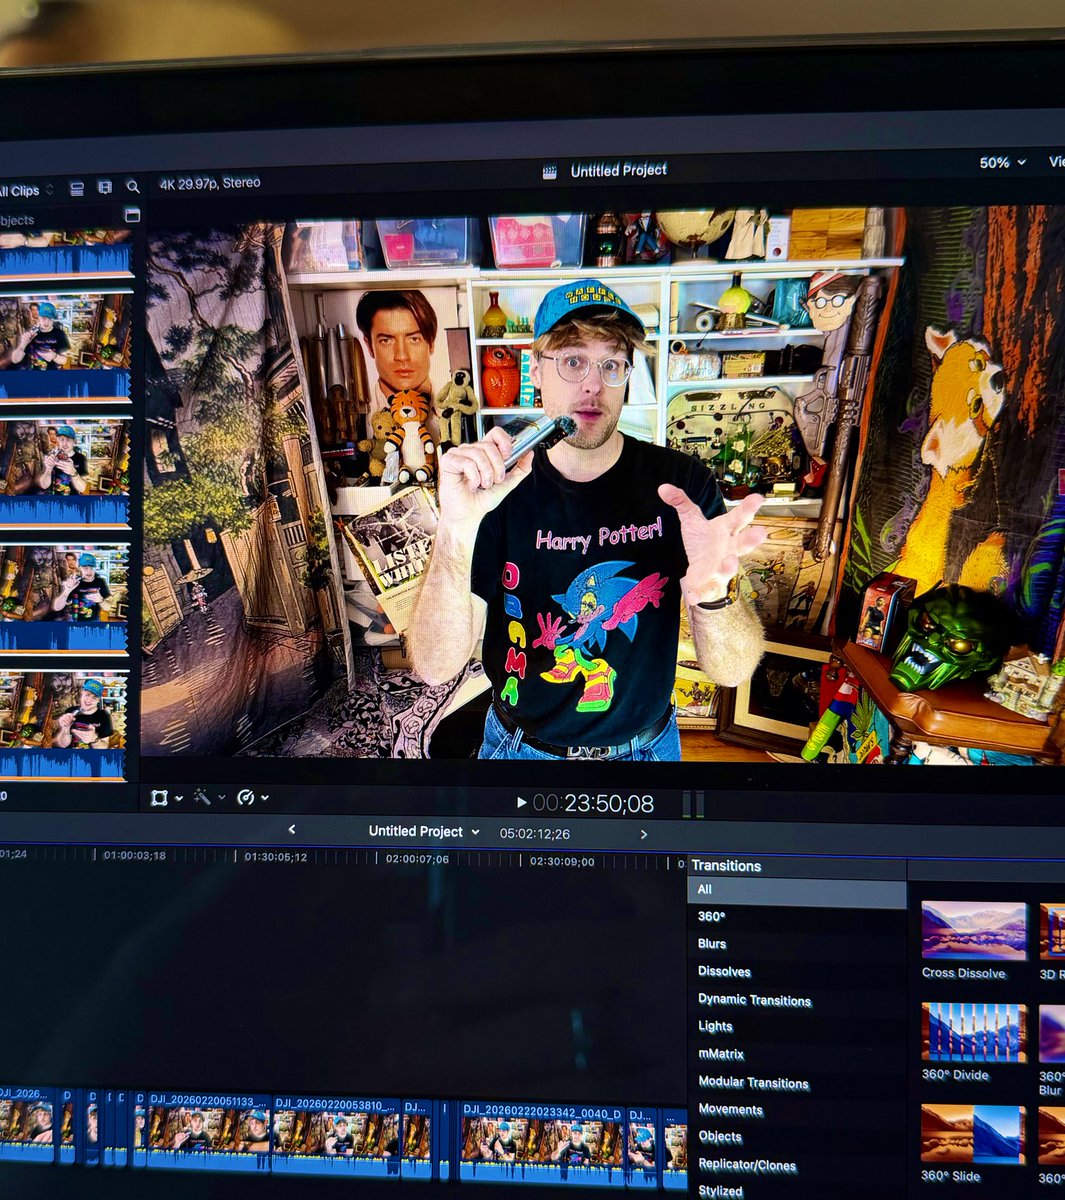Viewport: 1065px width, 1200px height.
Task: Select the third full browser clip filmstrip
Action: coord(64,598)
